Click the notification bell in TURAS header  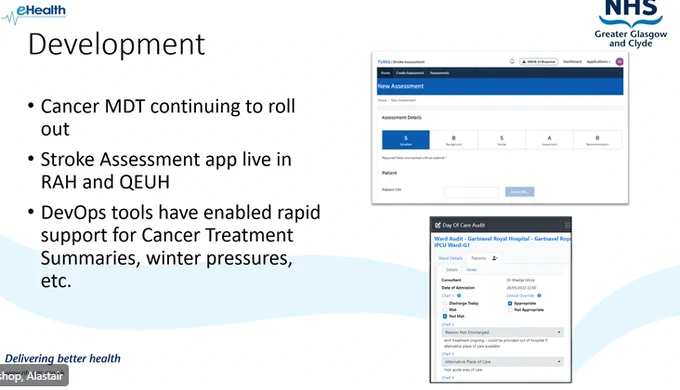512,62
